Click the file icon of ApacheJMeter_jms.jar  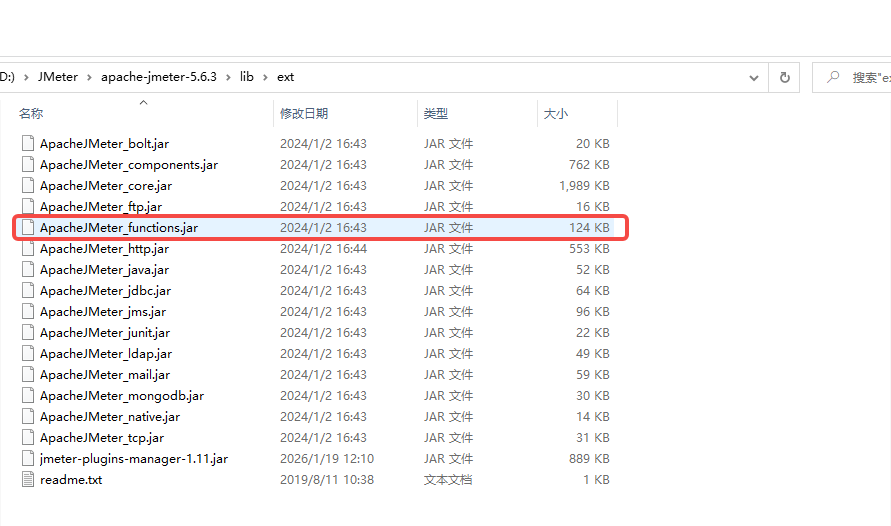coord(28,311)
